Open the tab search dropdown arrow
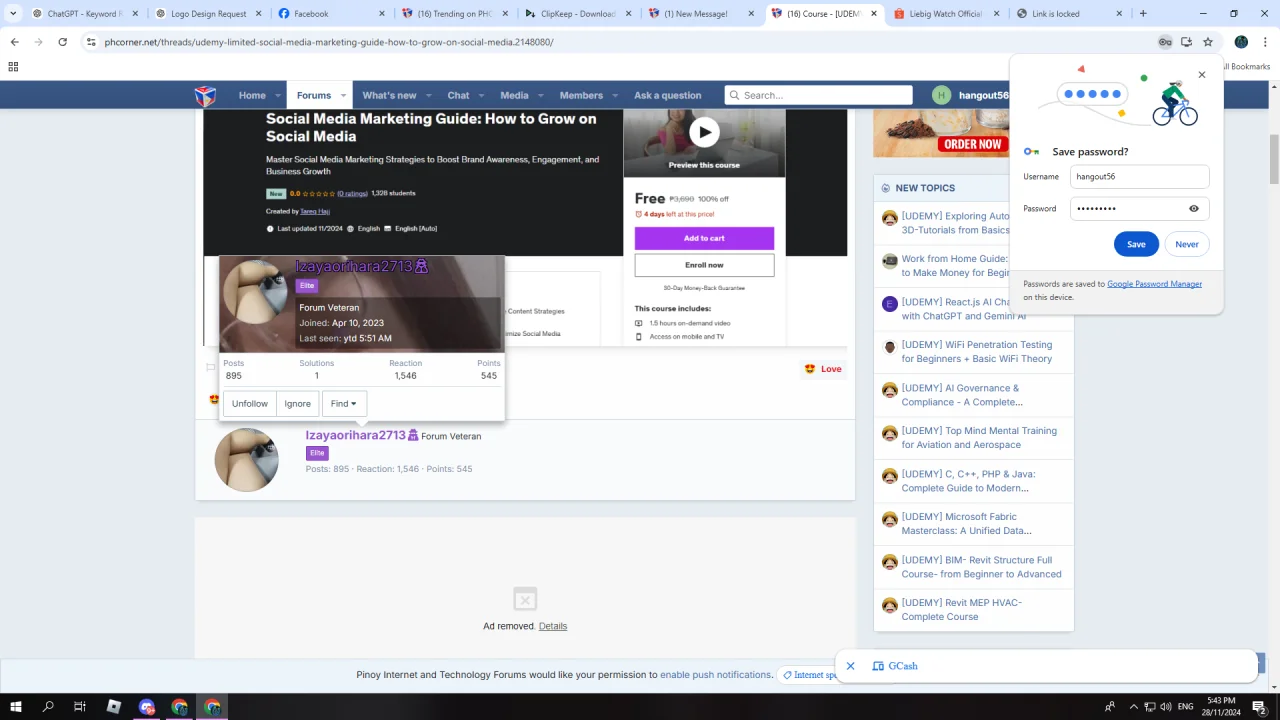 tap(13, 14)
